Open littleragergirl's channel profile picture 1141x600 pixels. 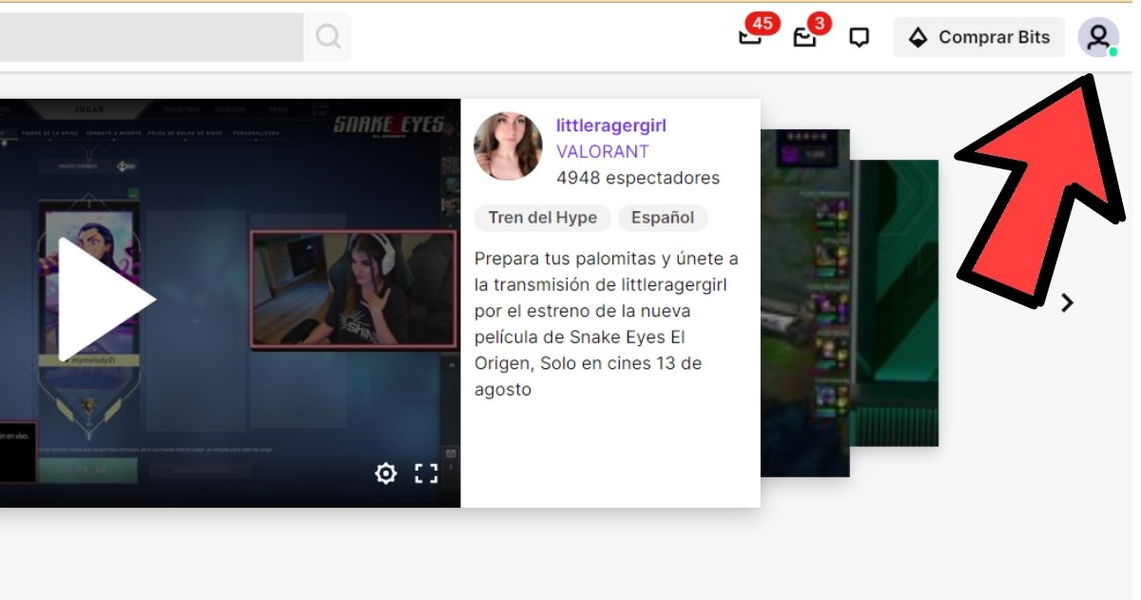pyautogui.click(x=508, y=146)
